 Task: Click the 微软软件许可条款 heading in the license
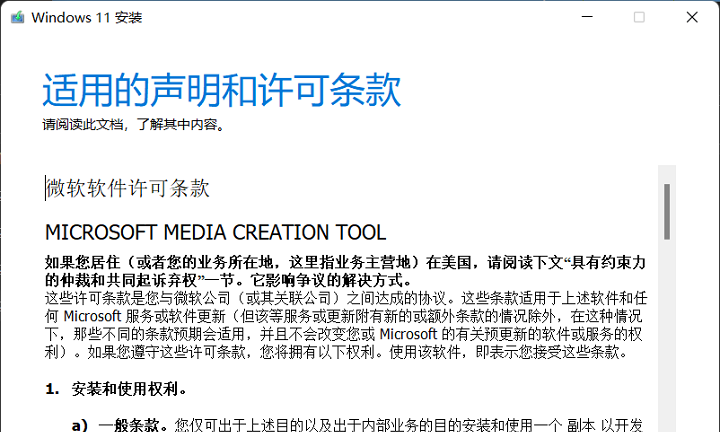(x=128, y=188)
